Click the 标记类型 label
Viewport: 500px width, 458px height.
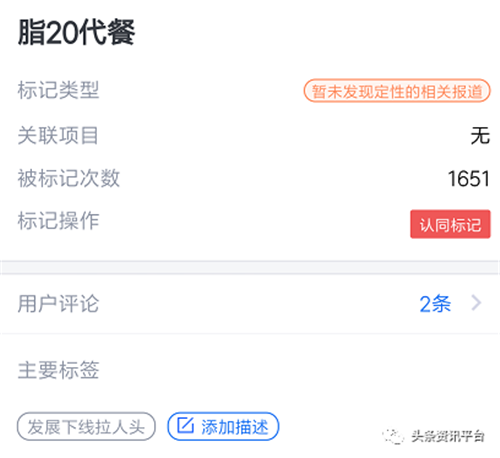tap(58, 90)
